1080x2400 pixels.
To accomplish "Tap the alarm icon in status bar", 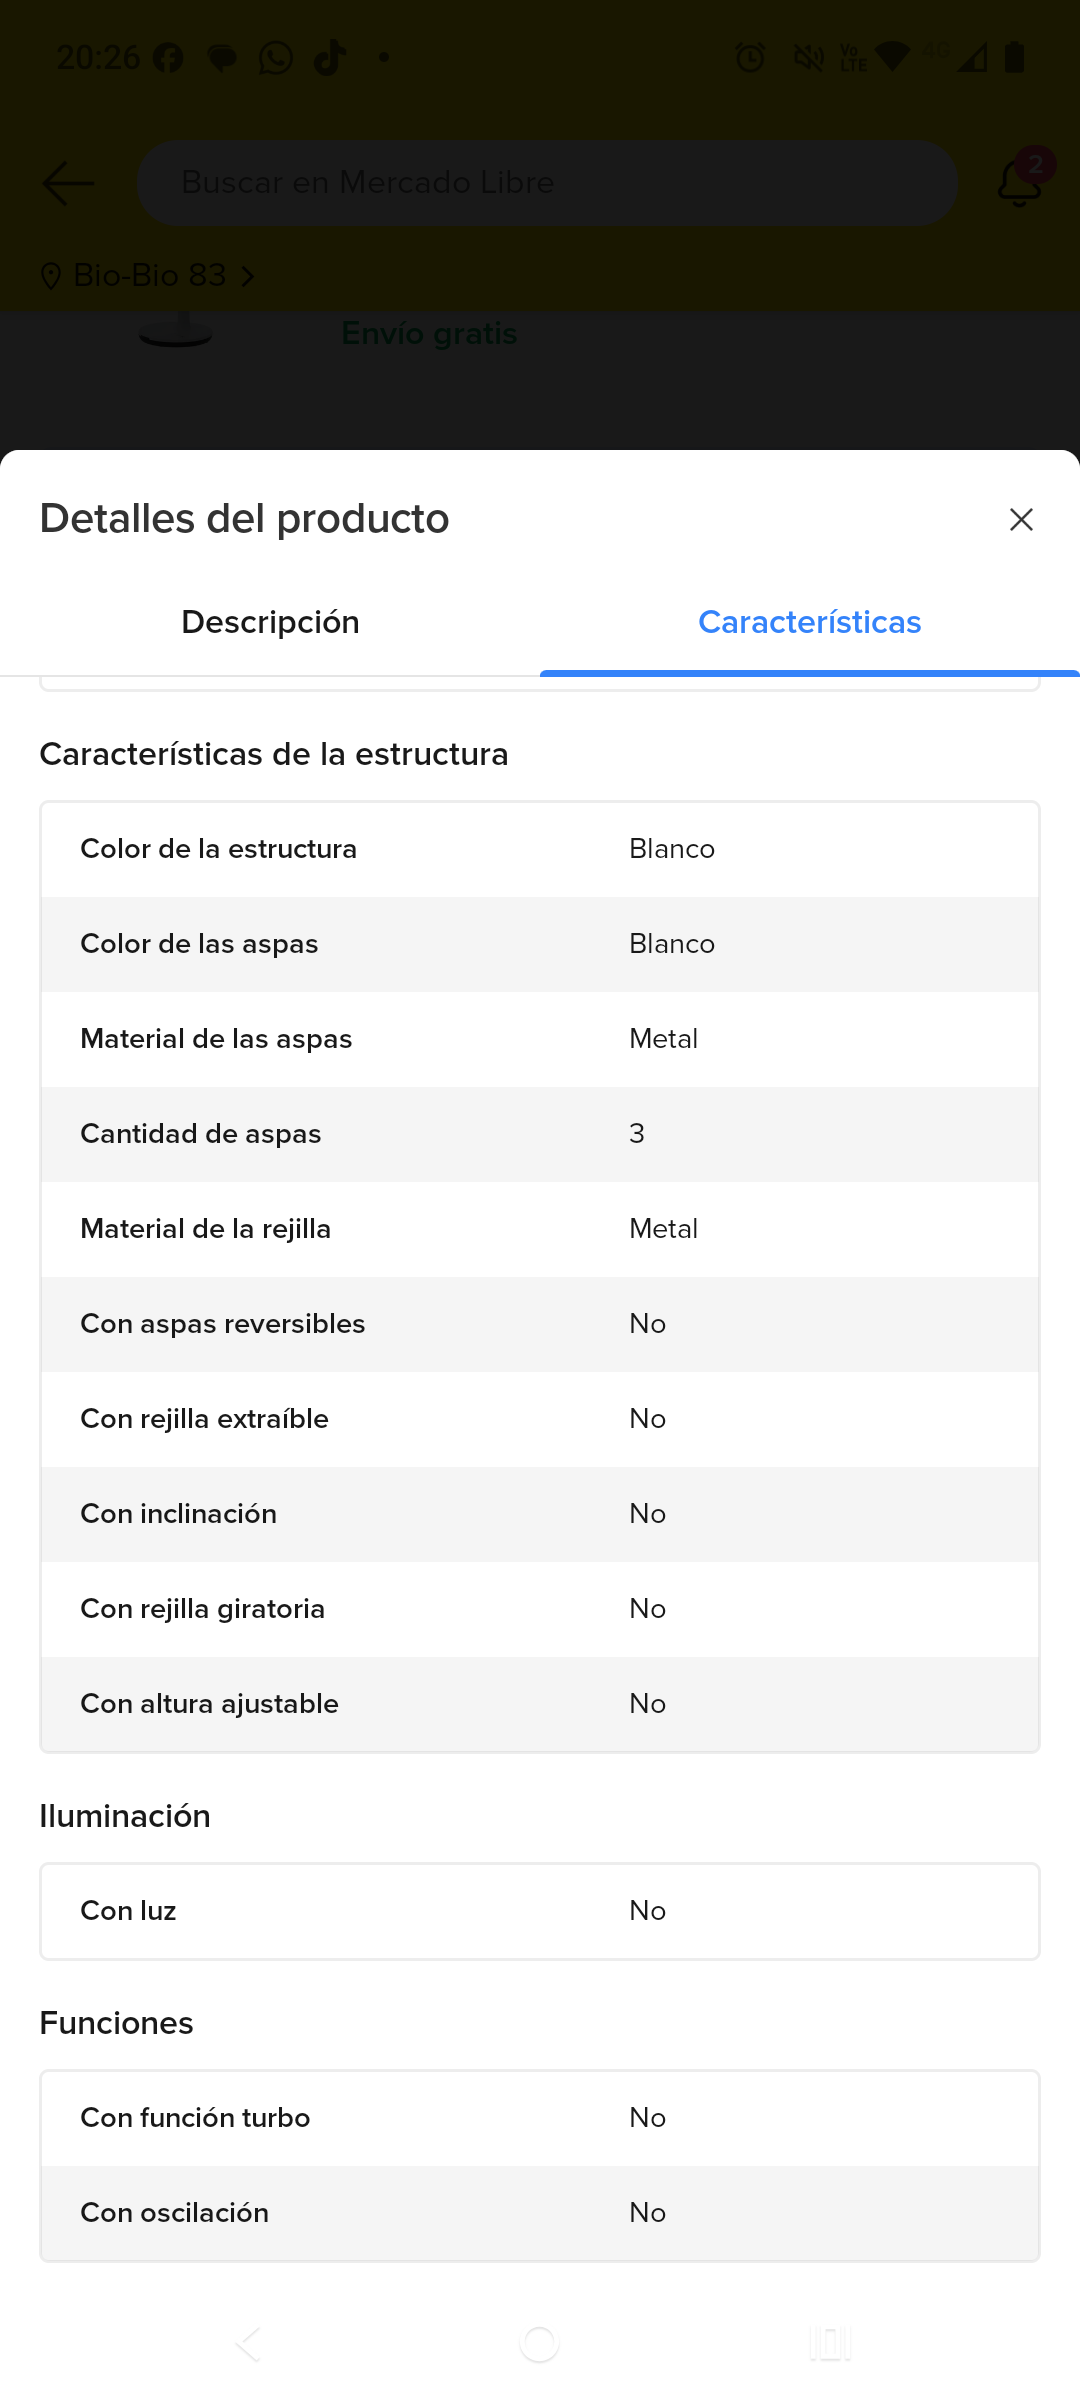I will pos(750,58).
